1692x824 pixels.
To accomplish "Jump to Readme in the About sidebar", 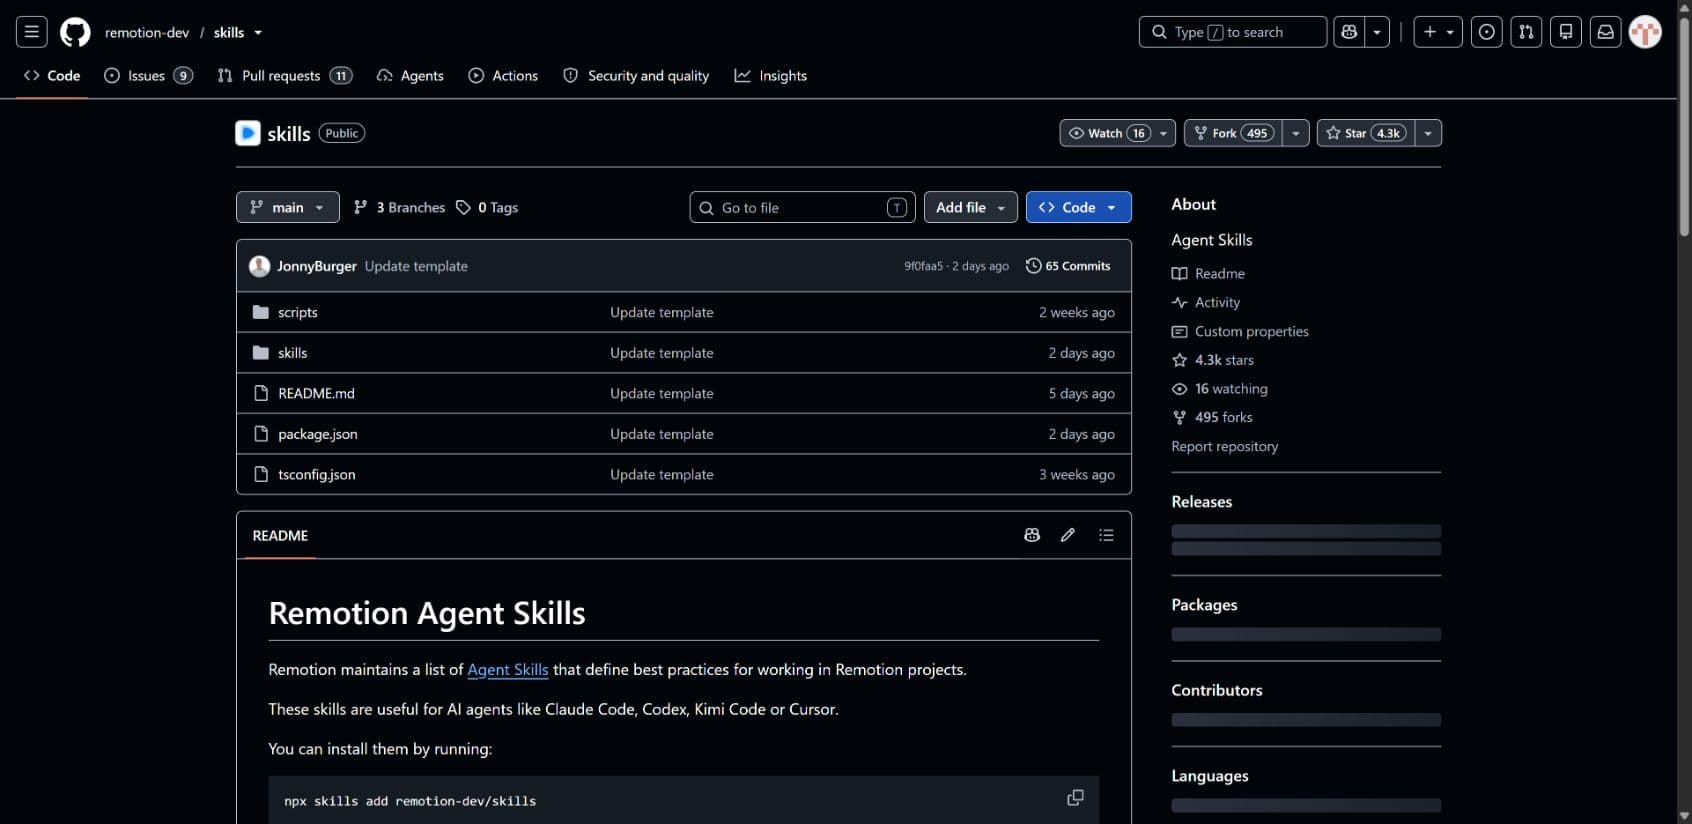I will coord(1208,273).
